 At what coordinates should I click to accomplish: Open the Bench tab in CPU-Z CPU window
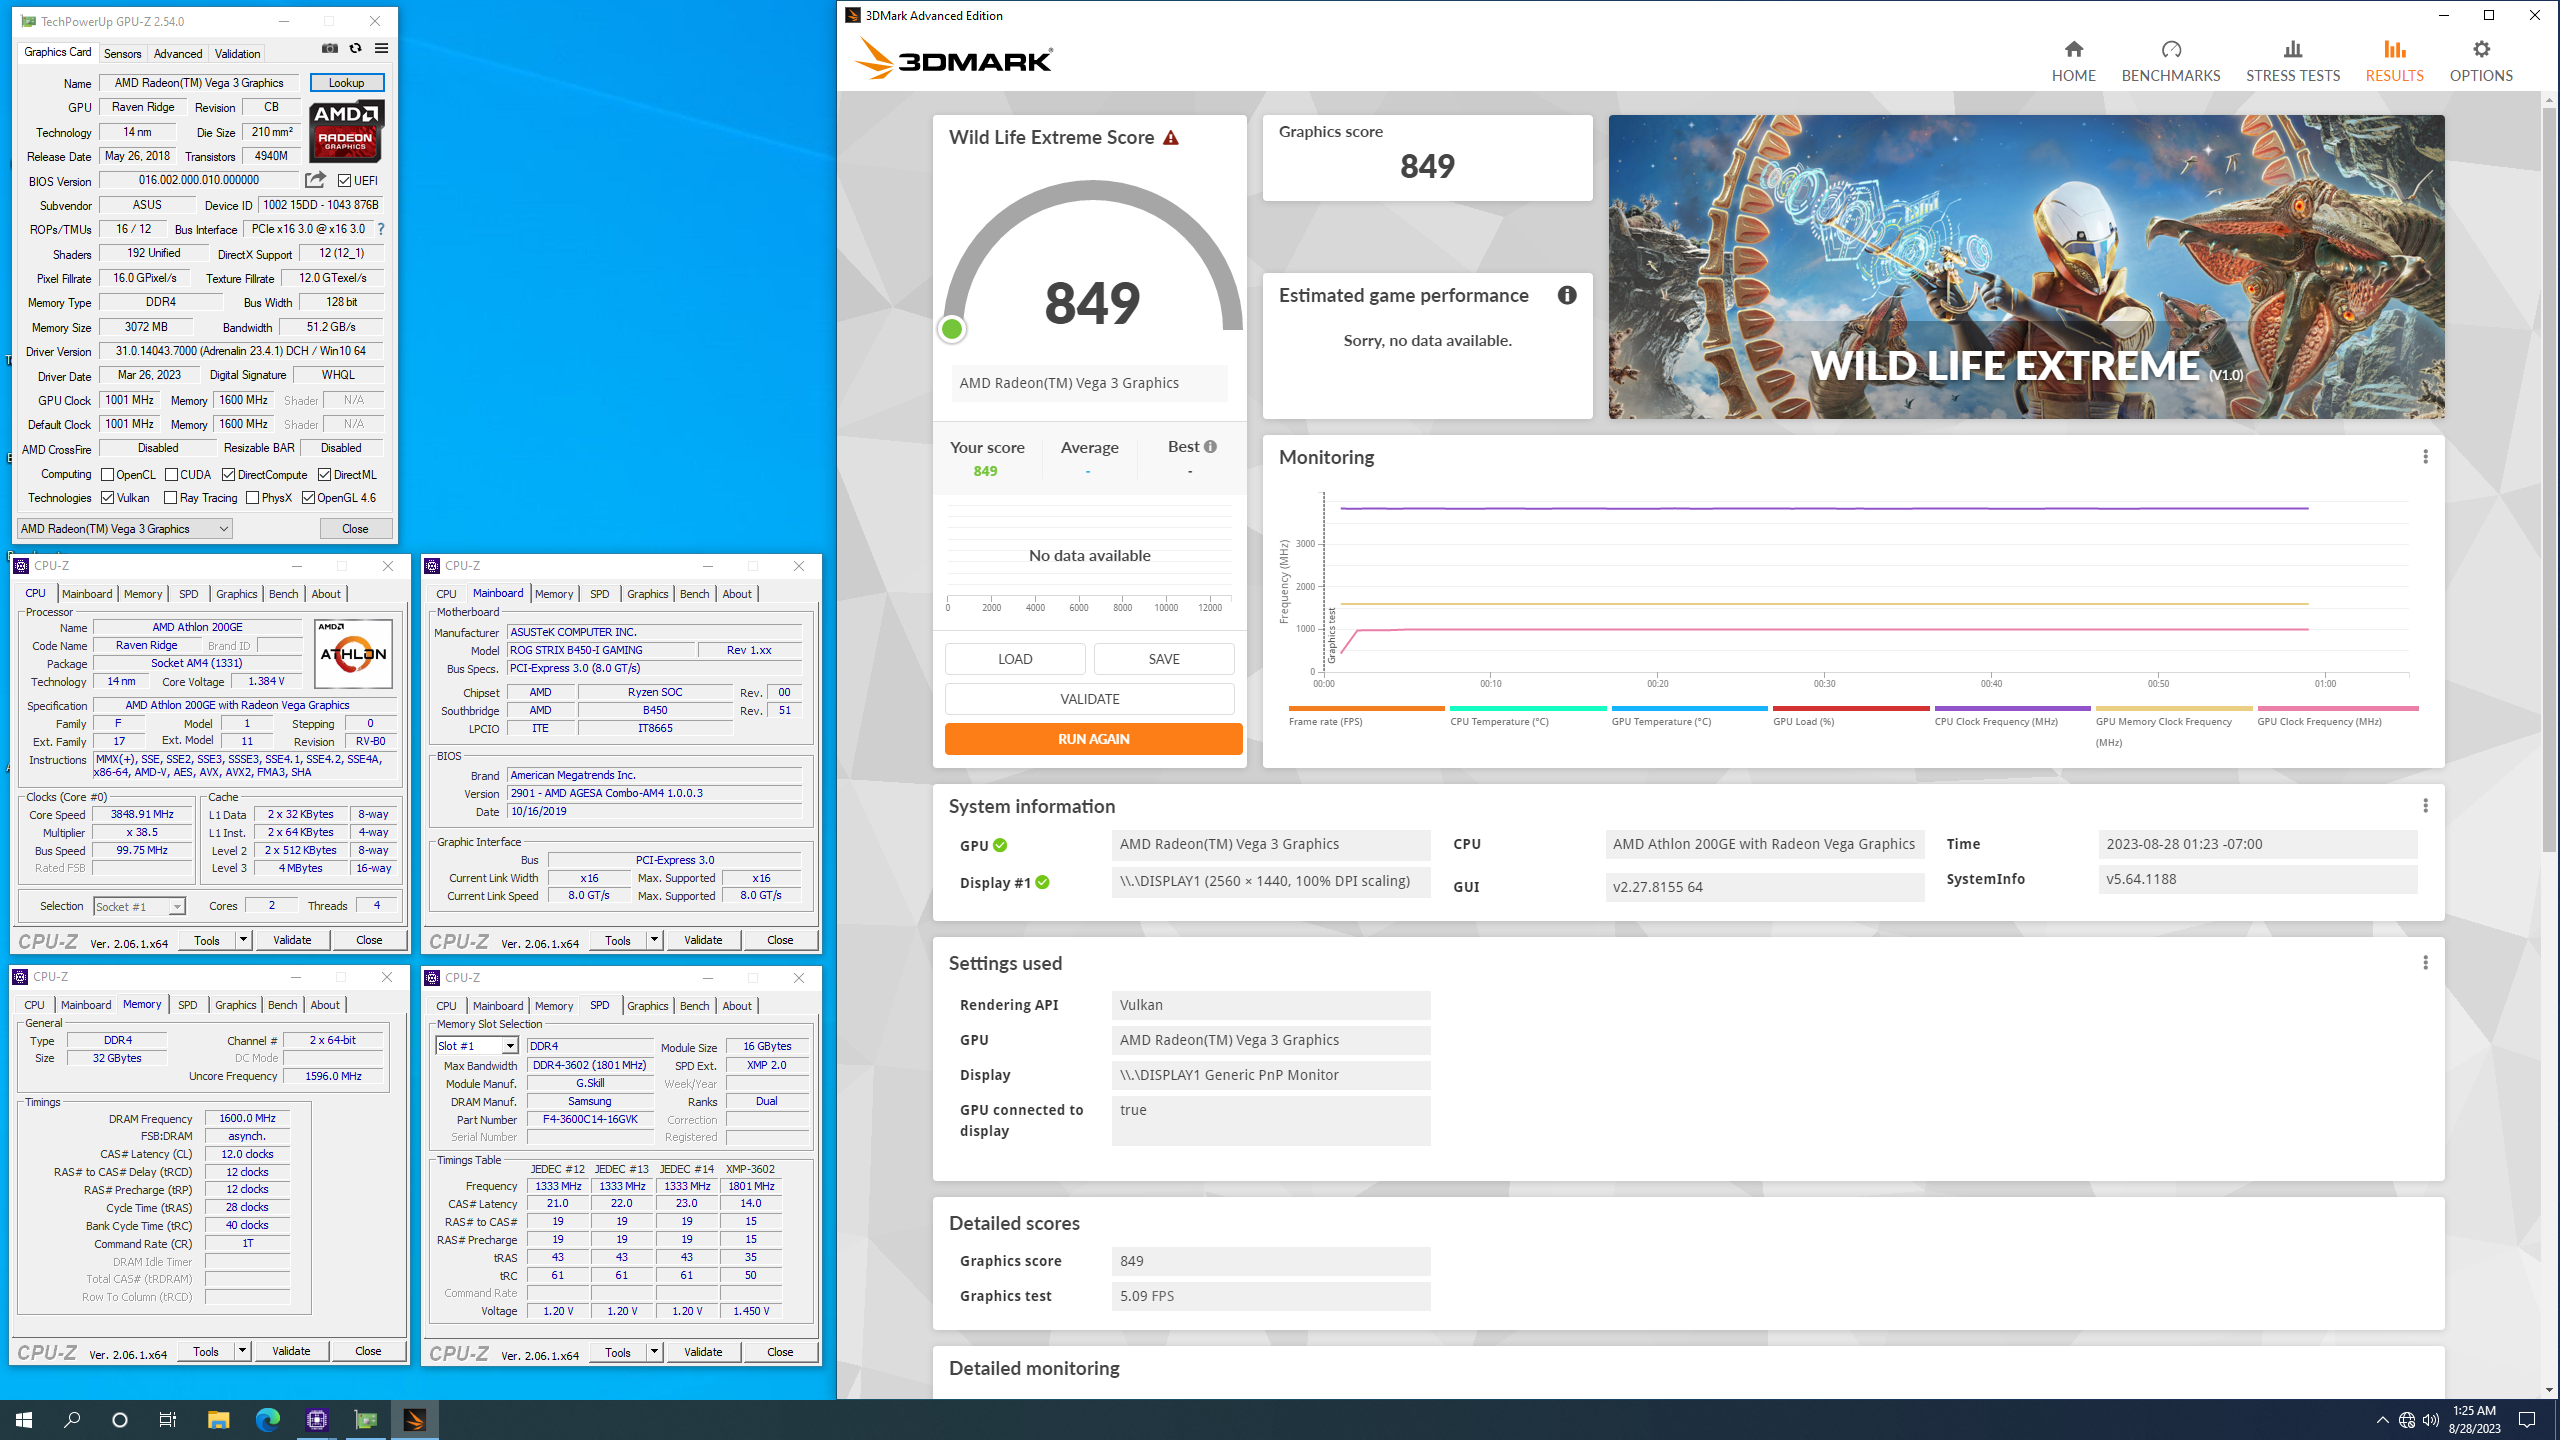[283, 594]
